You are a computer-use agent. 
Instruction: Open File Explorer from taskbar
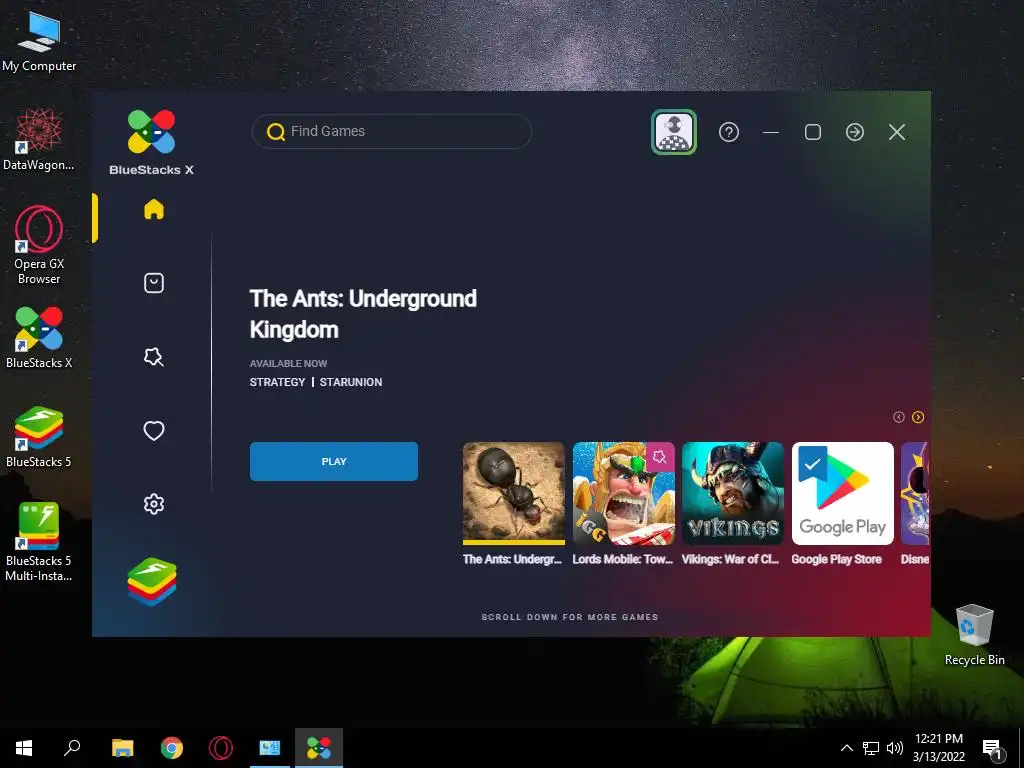[x=122, y=748]
